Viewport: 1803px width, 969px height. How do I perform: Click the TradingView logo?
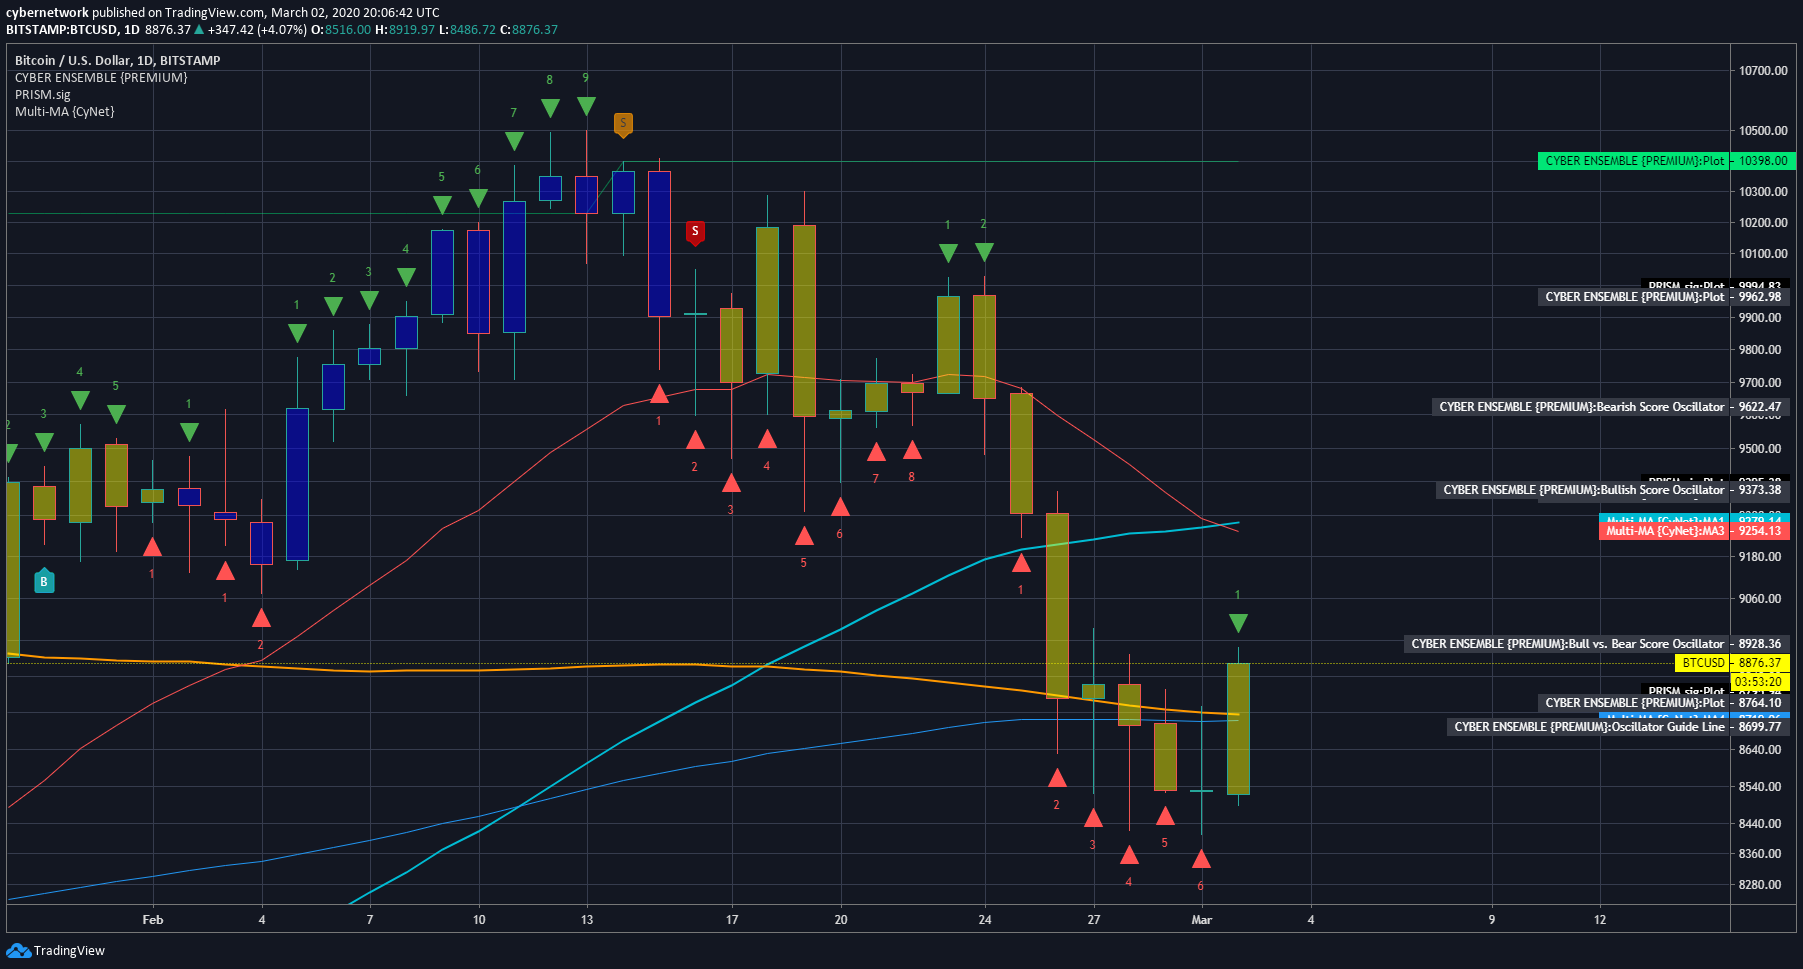[56, 950]
